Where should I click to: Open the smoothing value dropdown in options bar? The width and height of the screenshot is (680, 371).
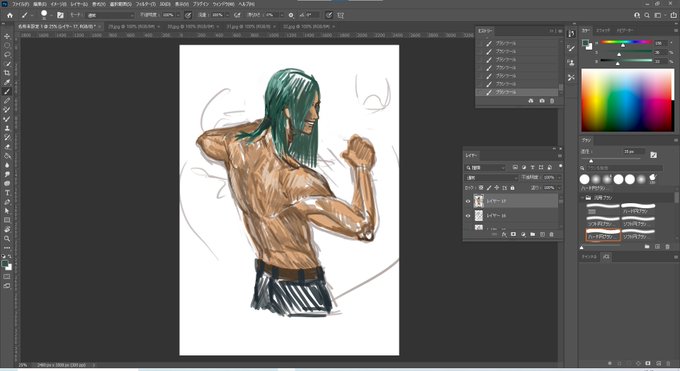click(282, 15)
